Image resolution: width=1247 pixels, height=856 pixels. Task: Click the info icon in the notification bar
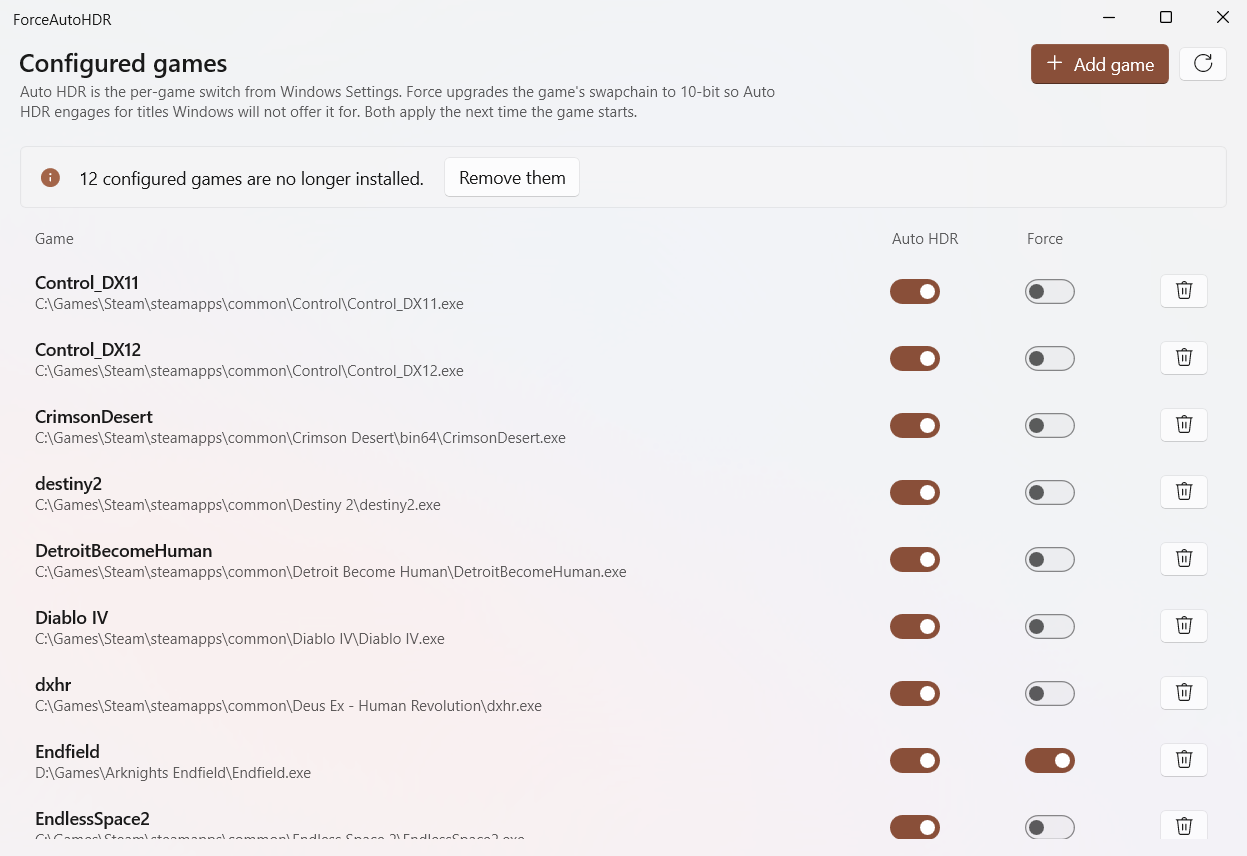(x=50, y=178)
